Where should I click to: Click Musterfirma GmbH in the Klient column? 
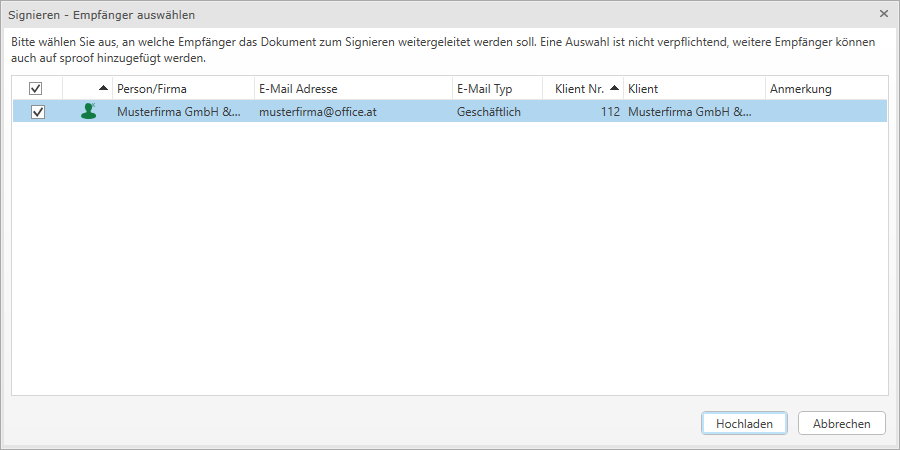689,112
